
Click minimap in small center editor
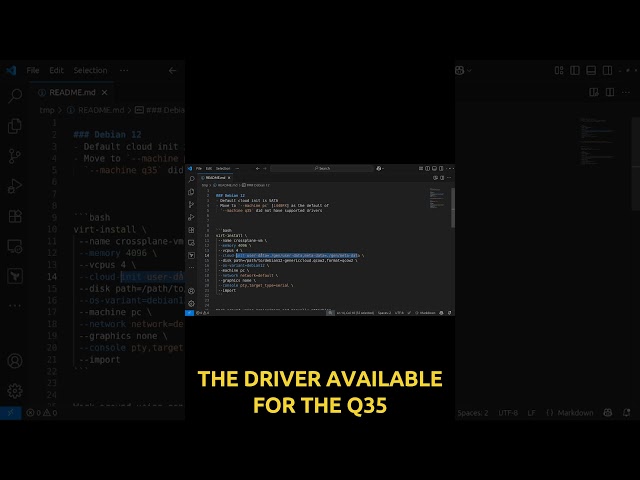[x=437, y=198]
